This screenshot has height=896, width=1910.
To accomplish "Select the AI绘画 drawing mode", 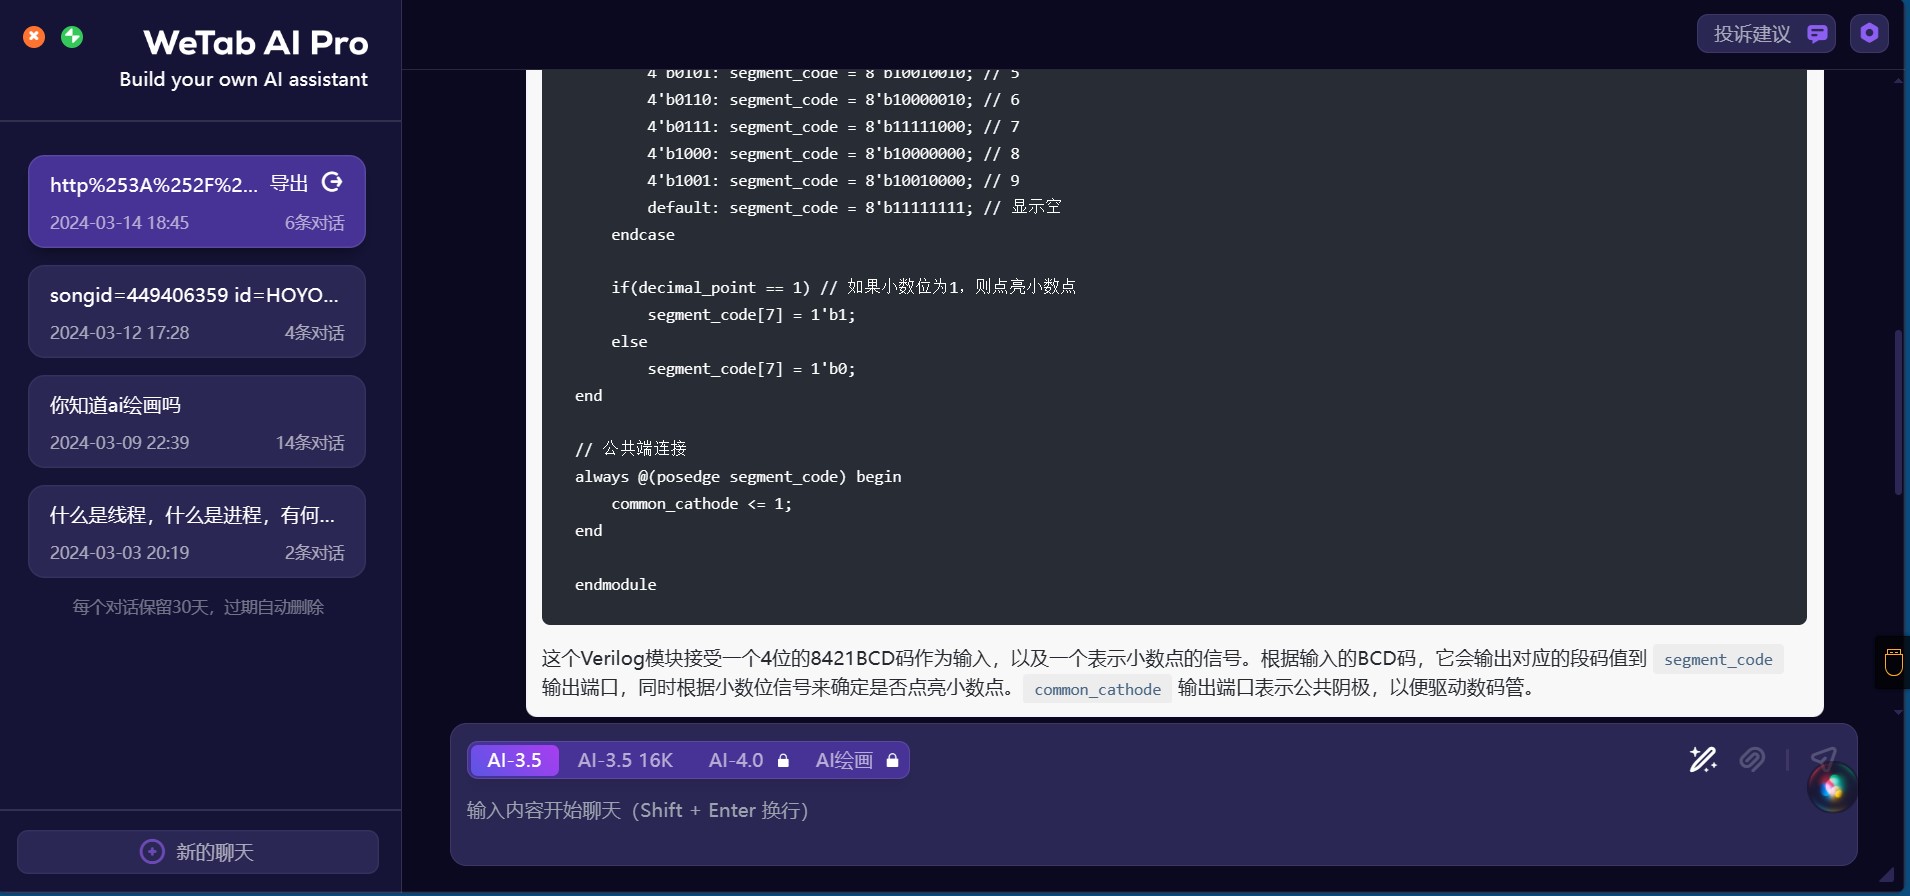I will click(856, 760).
